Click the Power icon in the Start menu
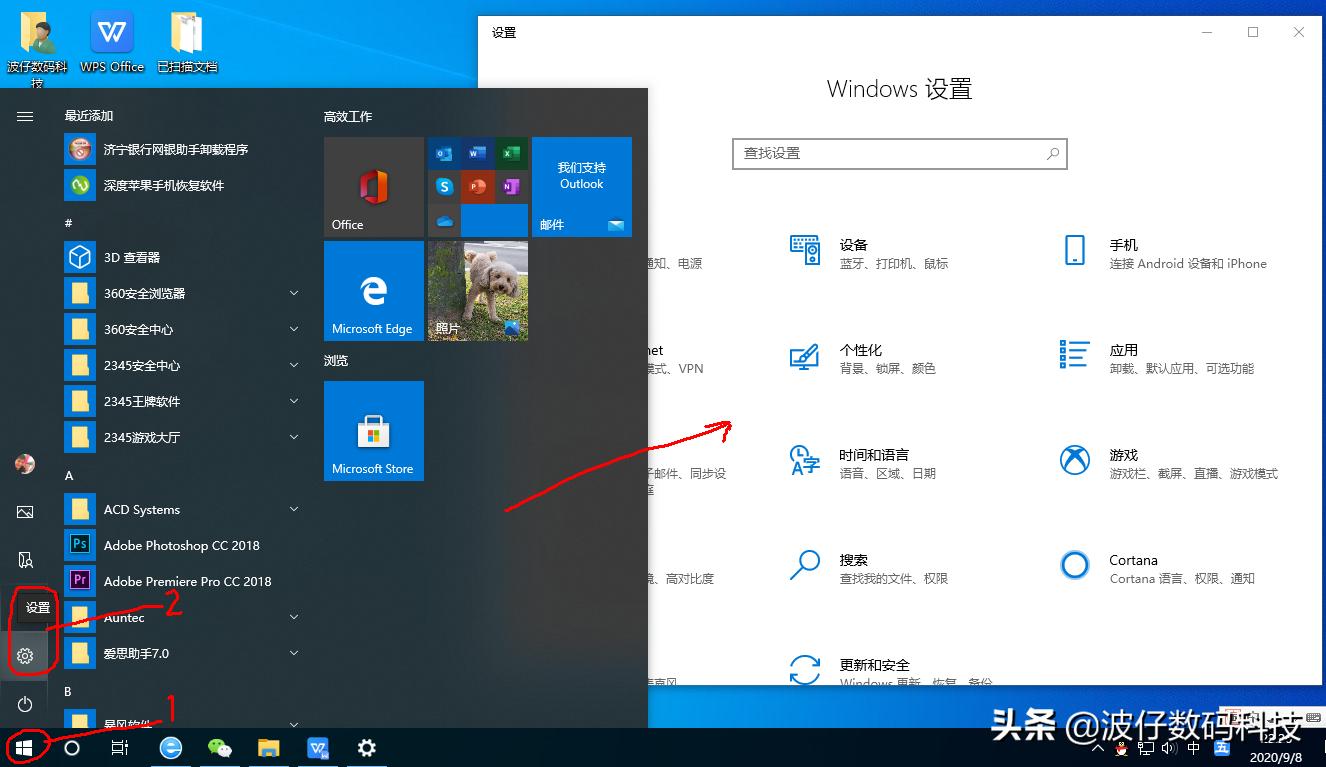This screenshot has height=767, width=1326. [x=25, y=704]
